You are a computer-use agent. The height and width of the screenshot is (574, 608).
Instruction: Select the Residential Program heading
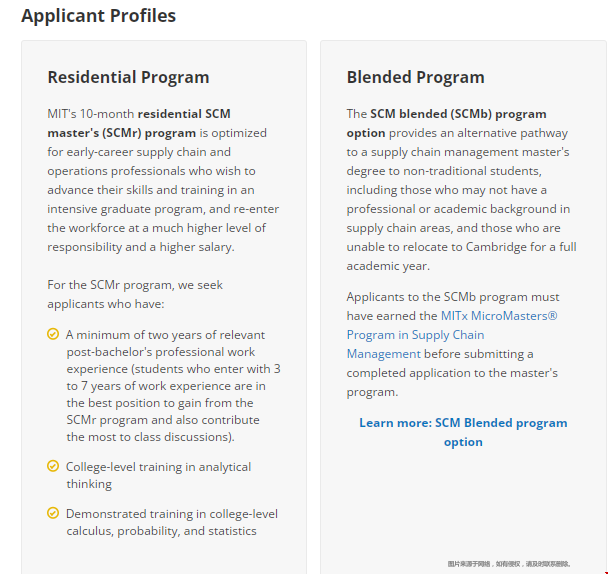coord(128,77)
